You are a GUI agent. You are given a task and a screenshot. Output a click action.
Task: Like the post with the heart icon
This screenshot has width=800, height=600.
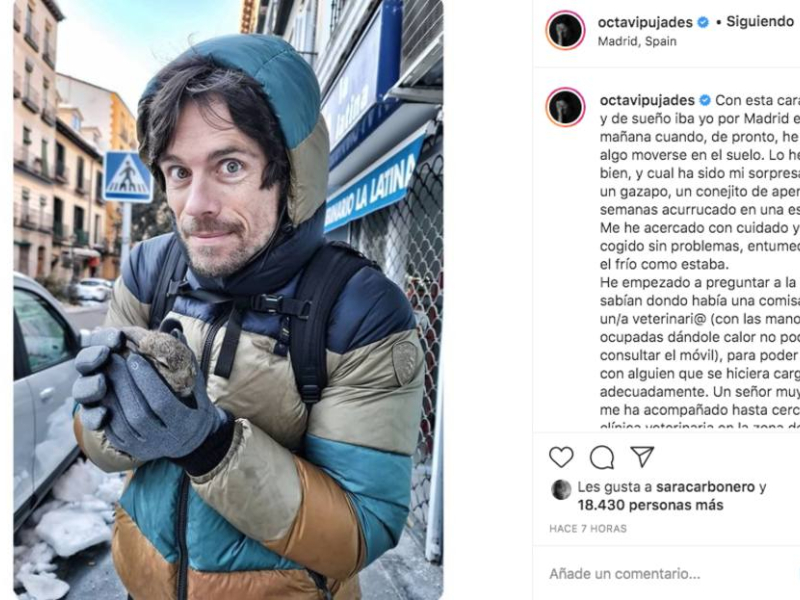click(x=561, y=457)
